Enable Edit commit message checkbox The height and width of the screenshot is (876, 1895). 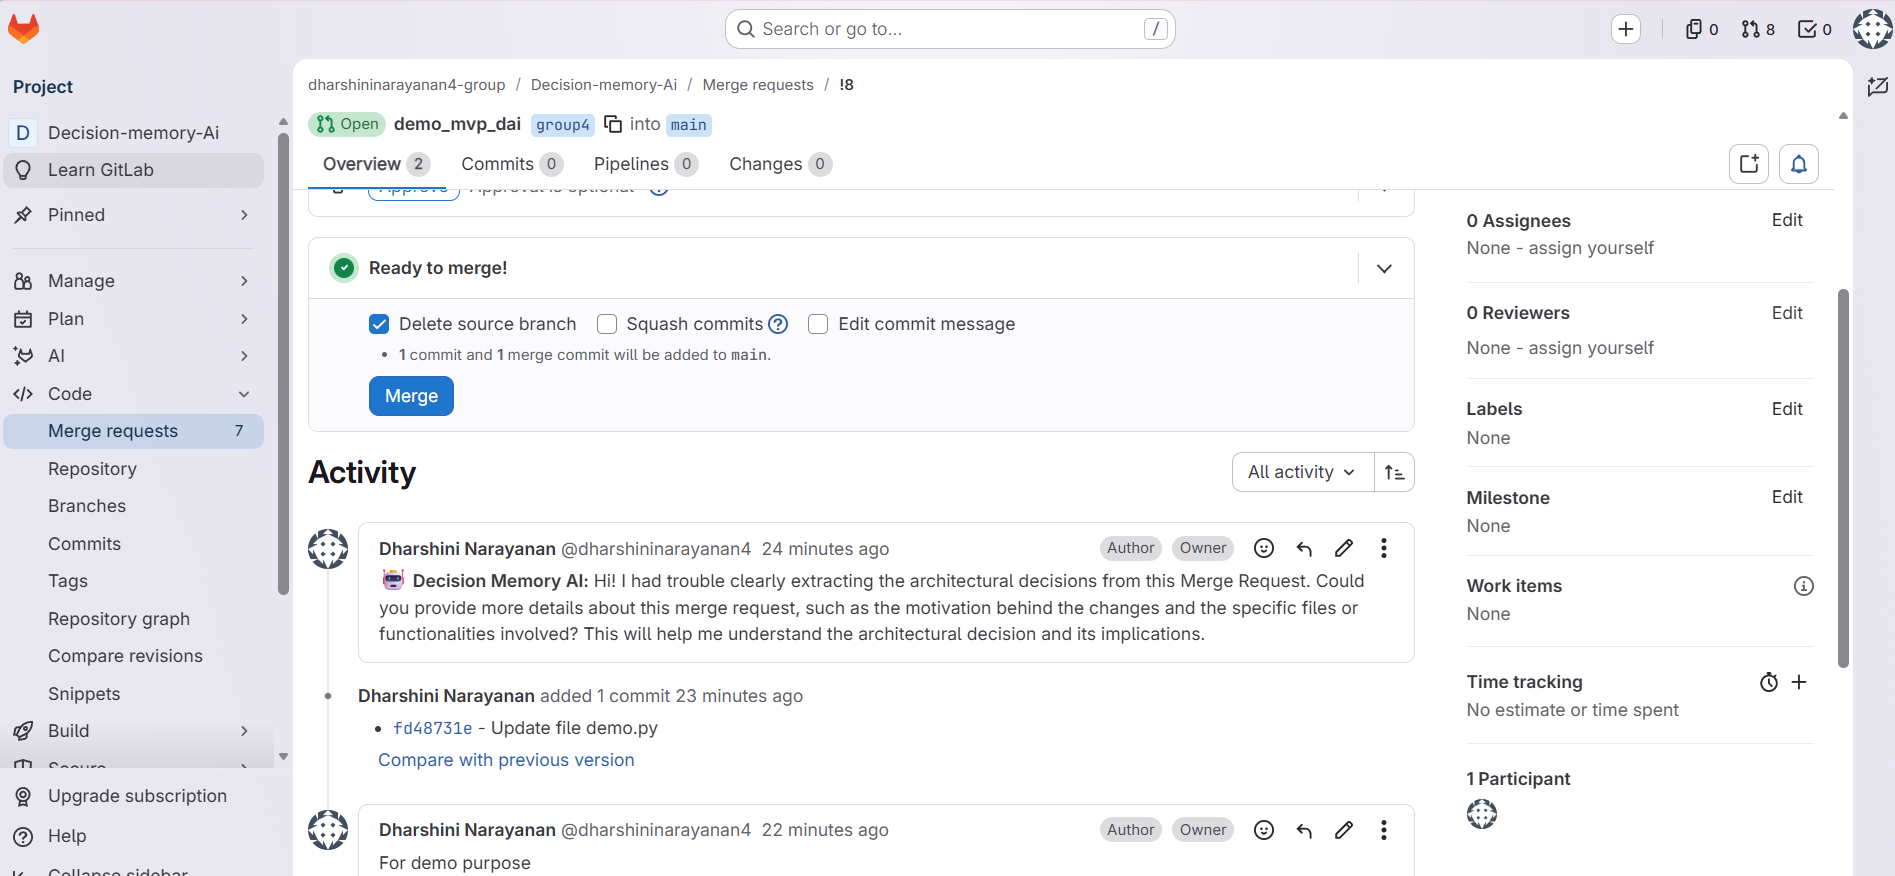click(818, 324)
